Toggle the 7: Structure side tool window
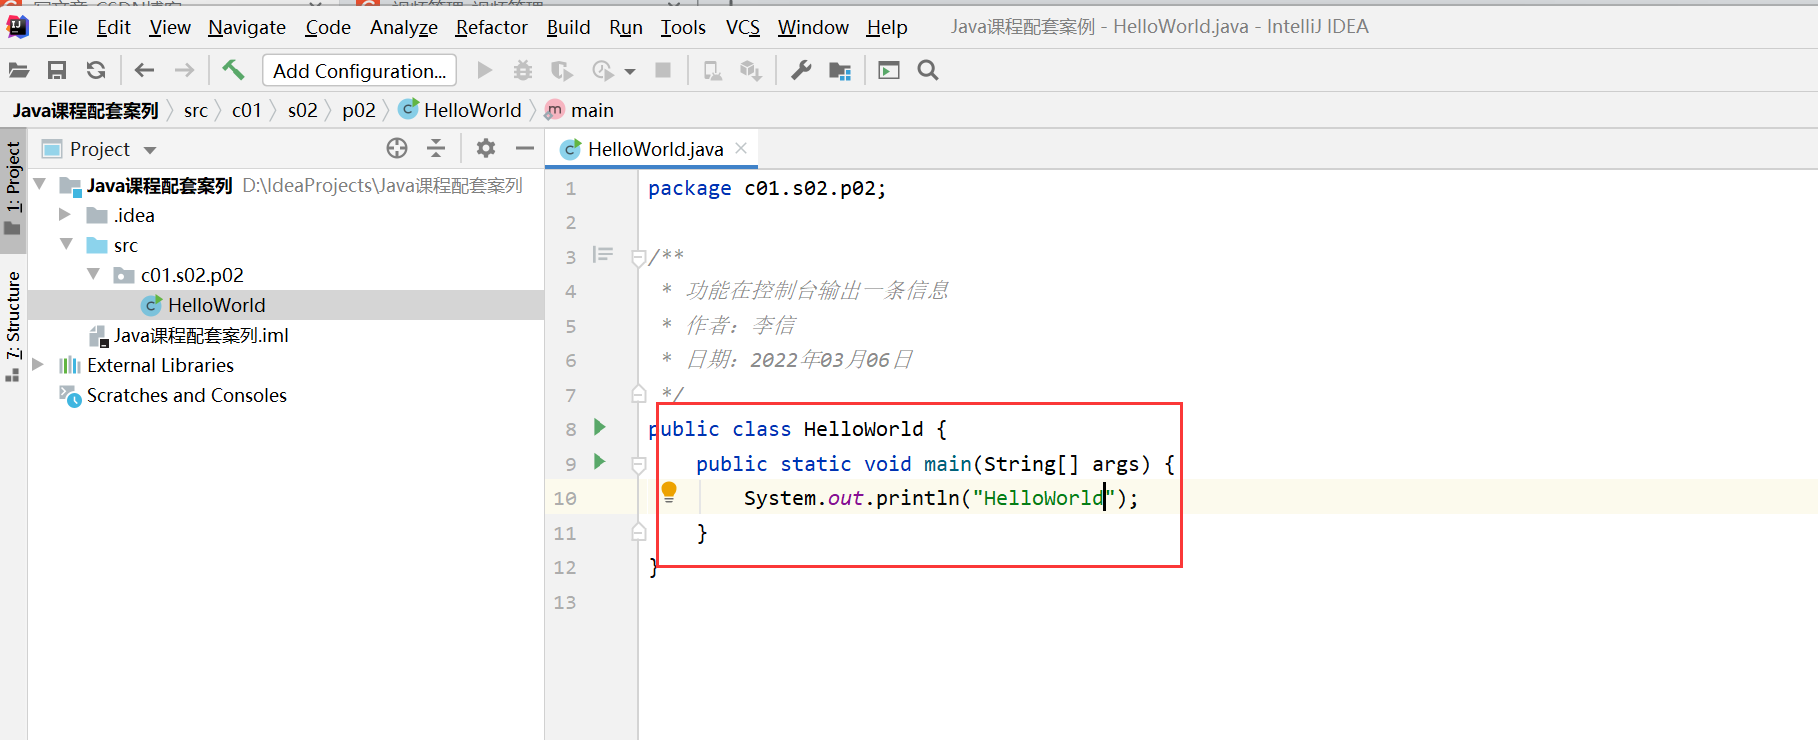 [13, 325]
